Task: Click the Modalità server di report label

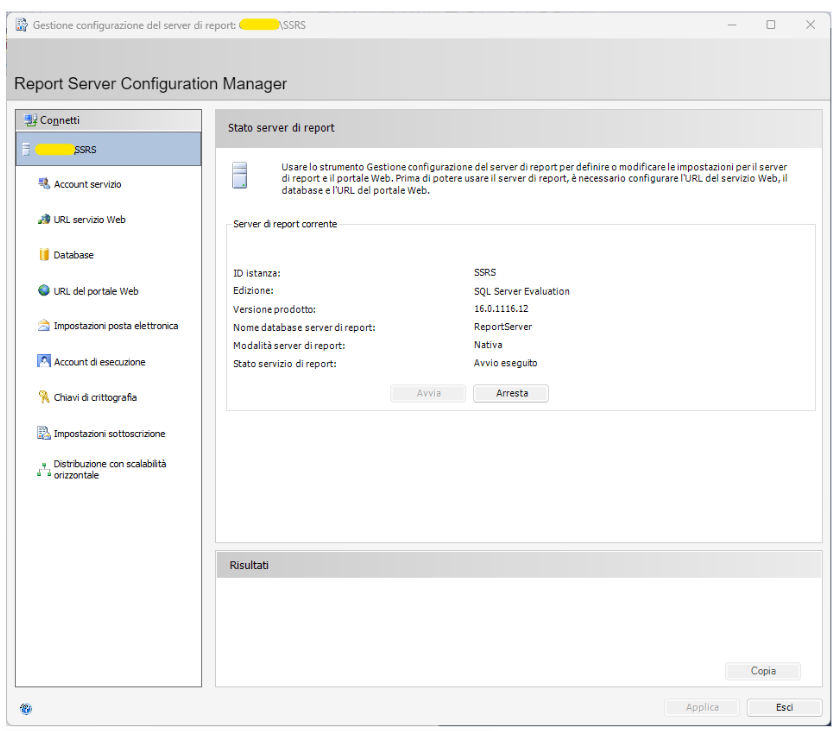Action: click(x=289, y=345)
